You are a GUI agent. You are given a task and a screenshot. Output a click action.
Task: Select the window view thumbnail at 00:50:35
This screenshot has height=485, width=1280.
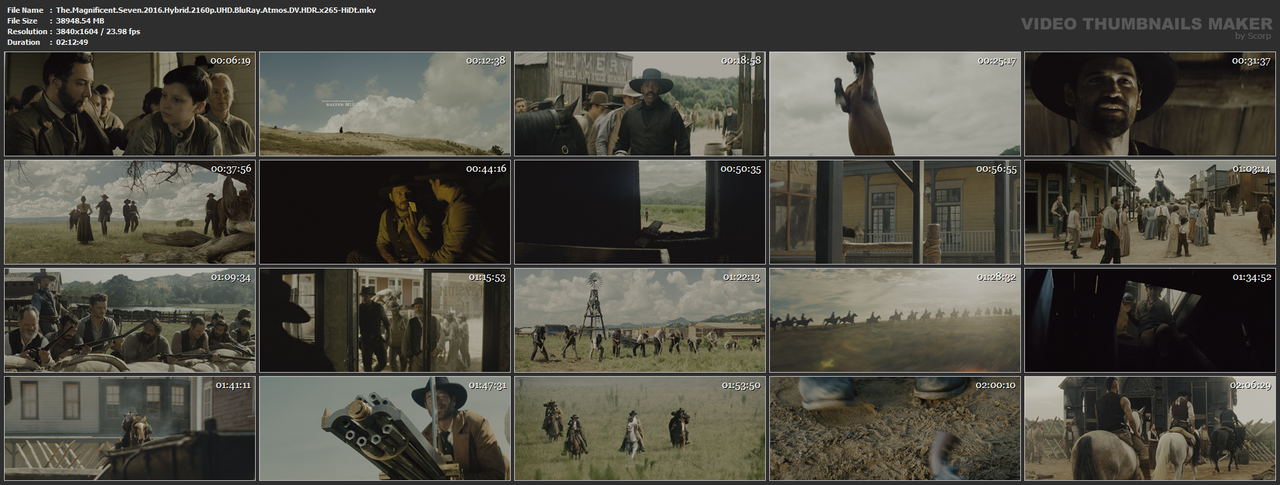coord(640,211)
